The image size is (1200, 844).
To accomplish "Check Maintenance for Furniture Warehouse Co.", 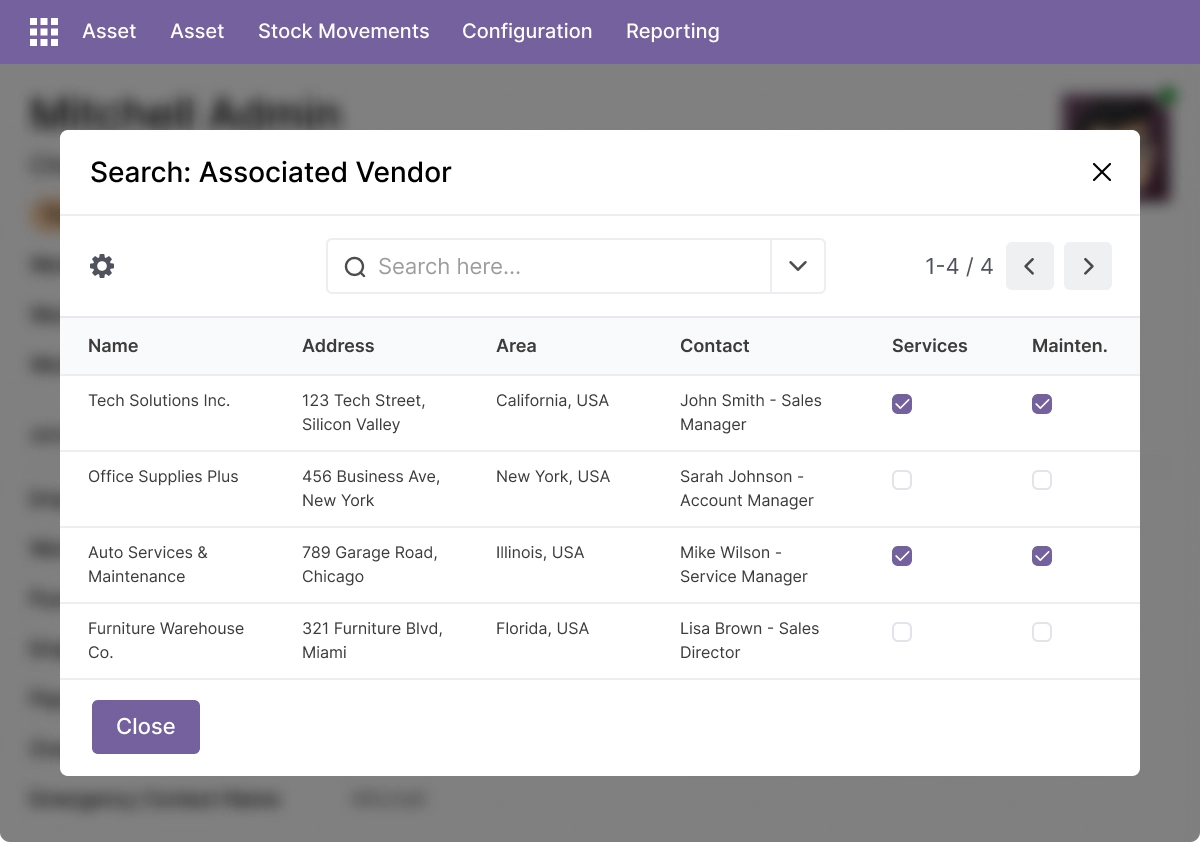I will [1042, 632].
